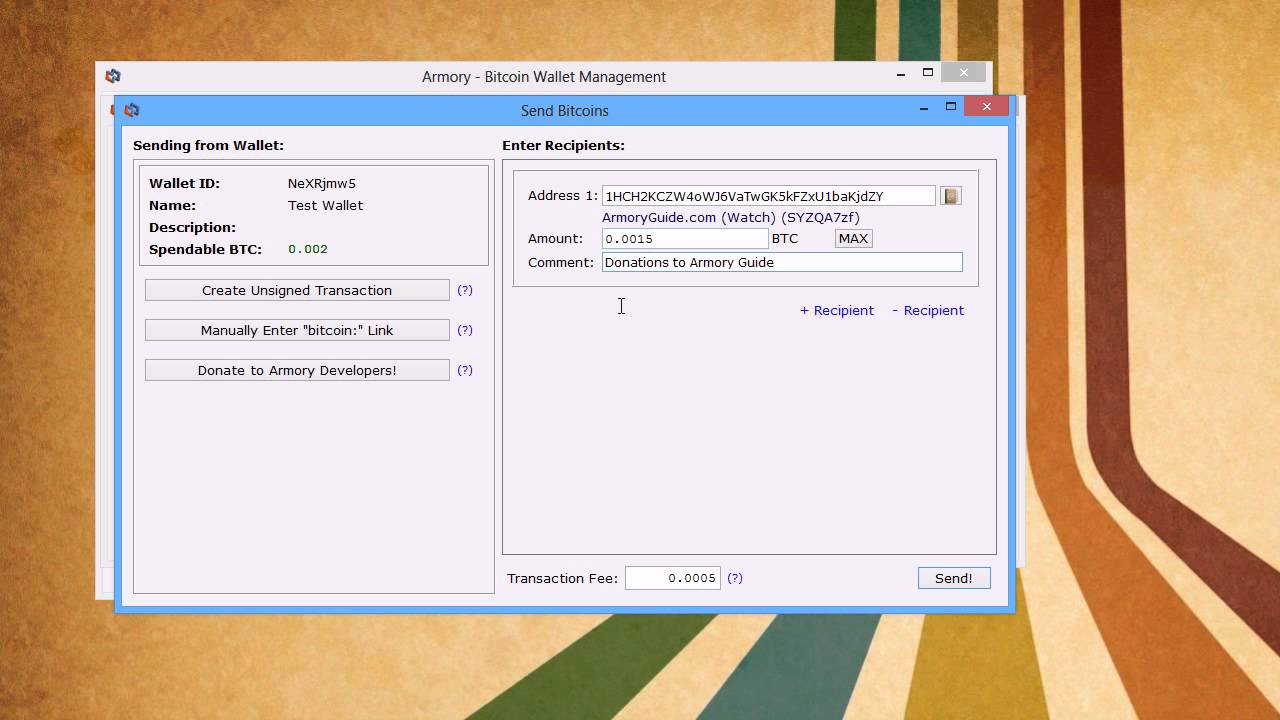Click the Send! button
The image size is (1280, 720).
tap(954, 578)
